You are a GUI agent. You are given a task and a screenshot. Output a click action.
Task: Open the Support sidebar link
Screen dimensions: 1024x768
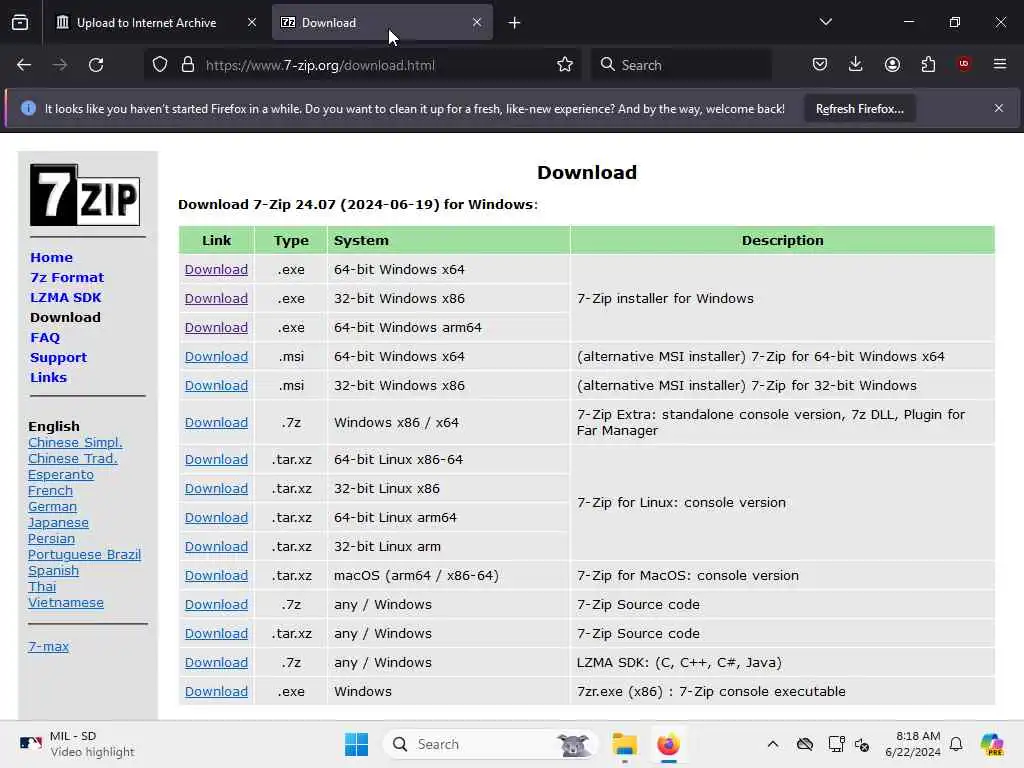click(58, 358)
